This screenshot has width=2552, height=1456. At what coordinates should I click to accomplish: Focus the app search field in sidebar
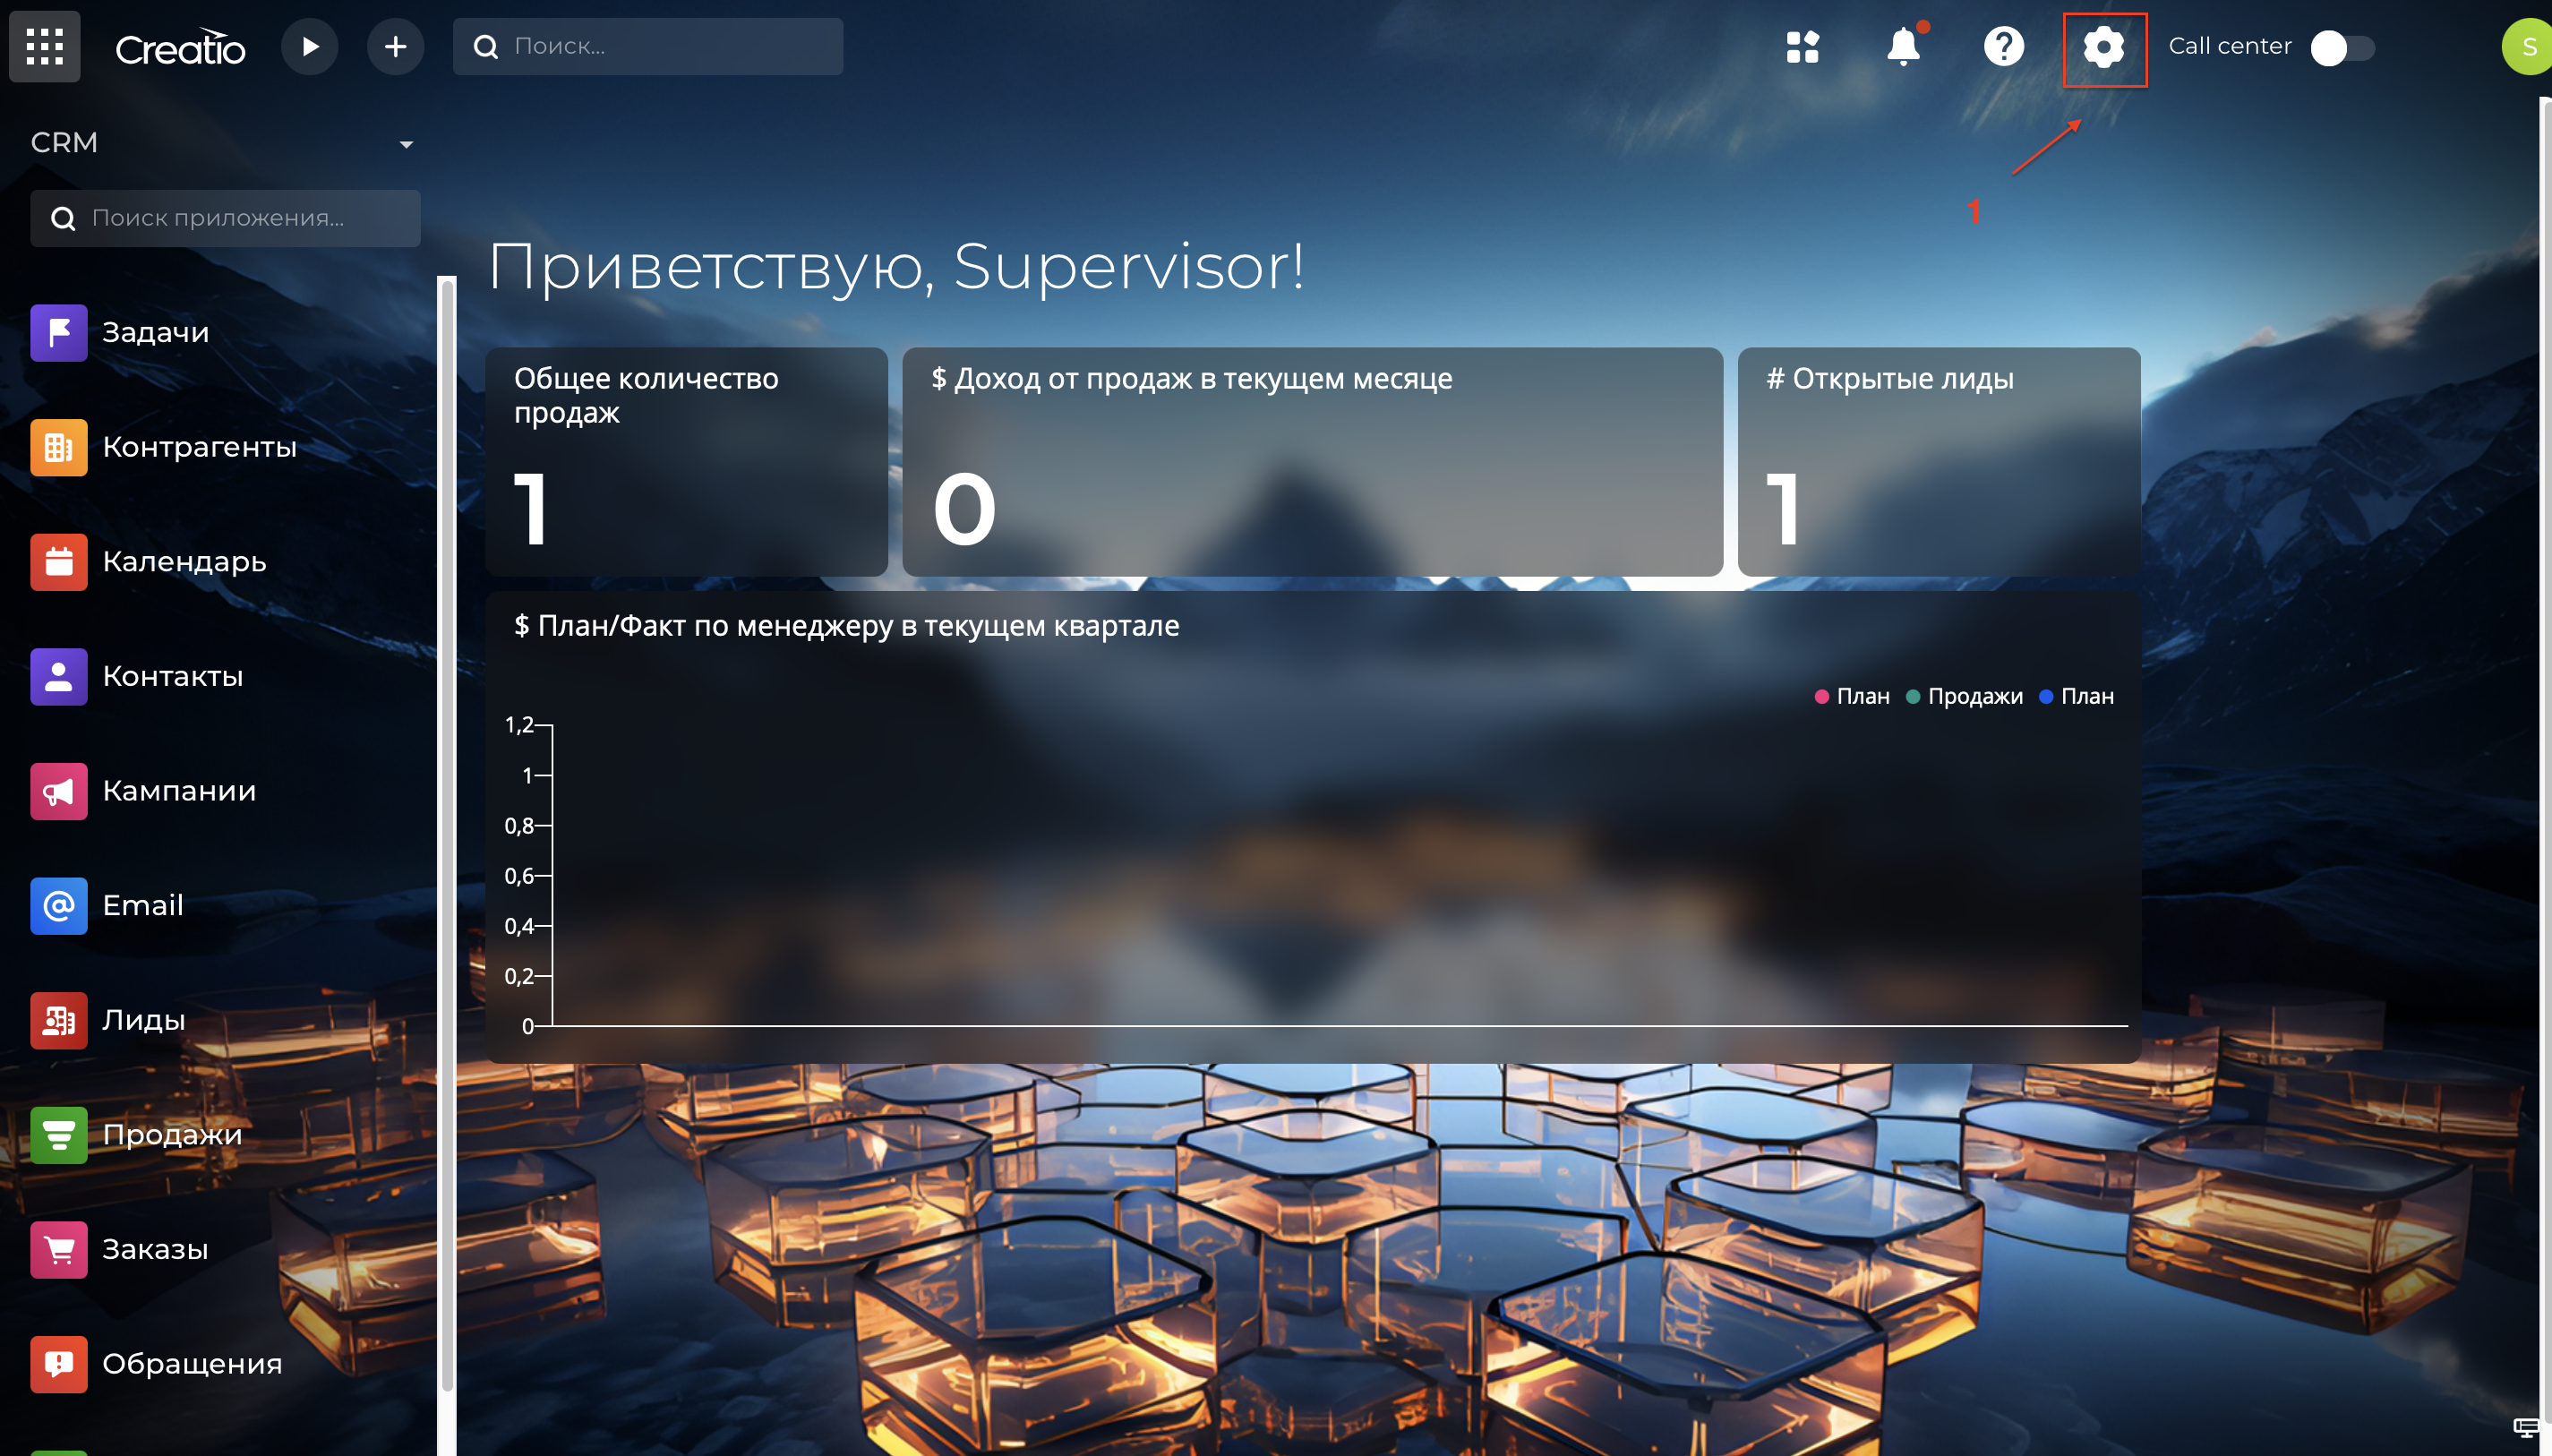pyautogui.click(x=225, y=218)
